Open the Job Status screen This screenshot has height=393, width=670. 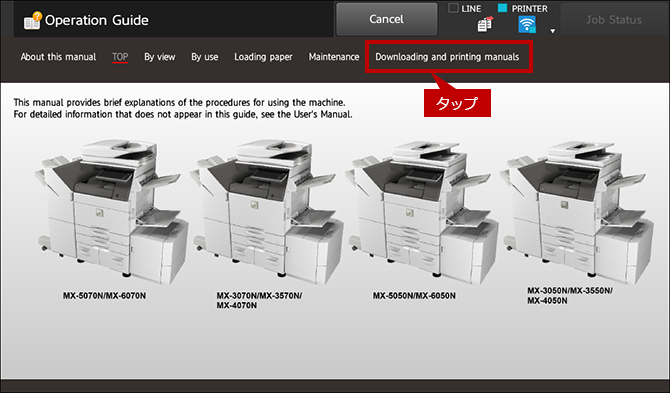click(614, 20)
